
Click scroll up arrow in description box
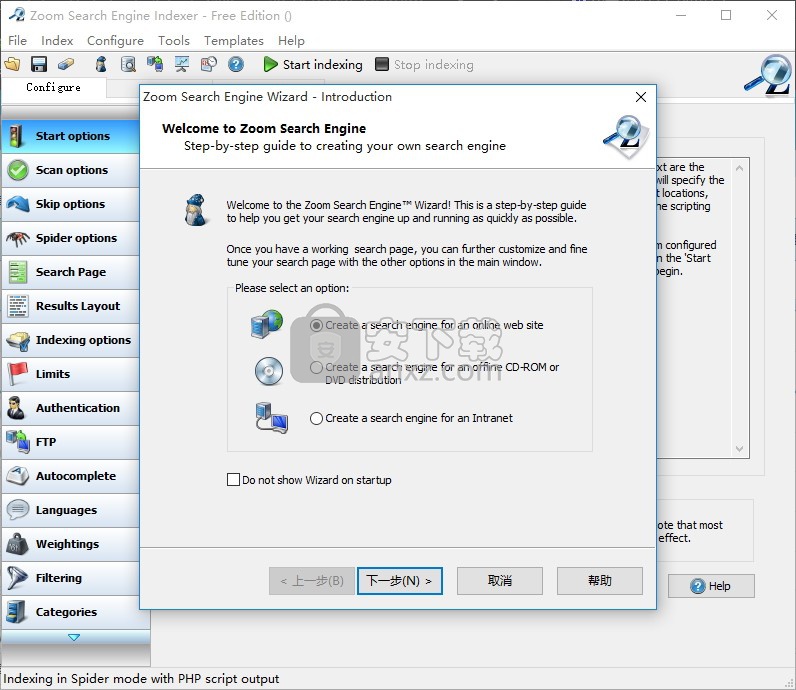[x=739, y=168]
